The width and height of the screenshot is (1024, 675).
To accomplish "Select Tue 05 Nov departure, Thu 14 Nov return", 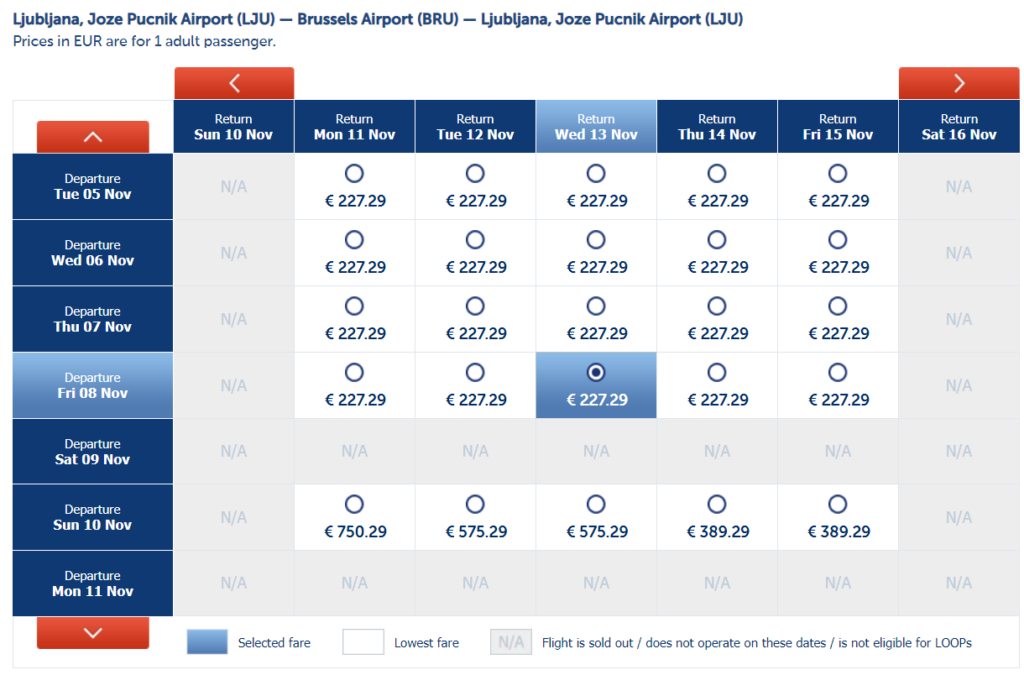I will point(717,174).
